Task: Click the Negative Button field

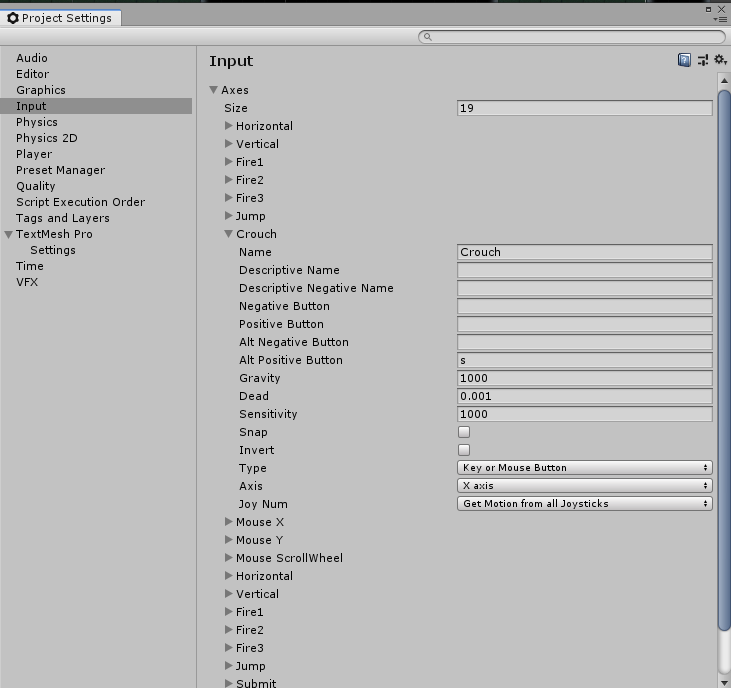Action: [585, 306]
